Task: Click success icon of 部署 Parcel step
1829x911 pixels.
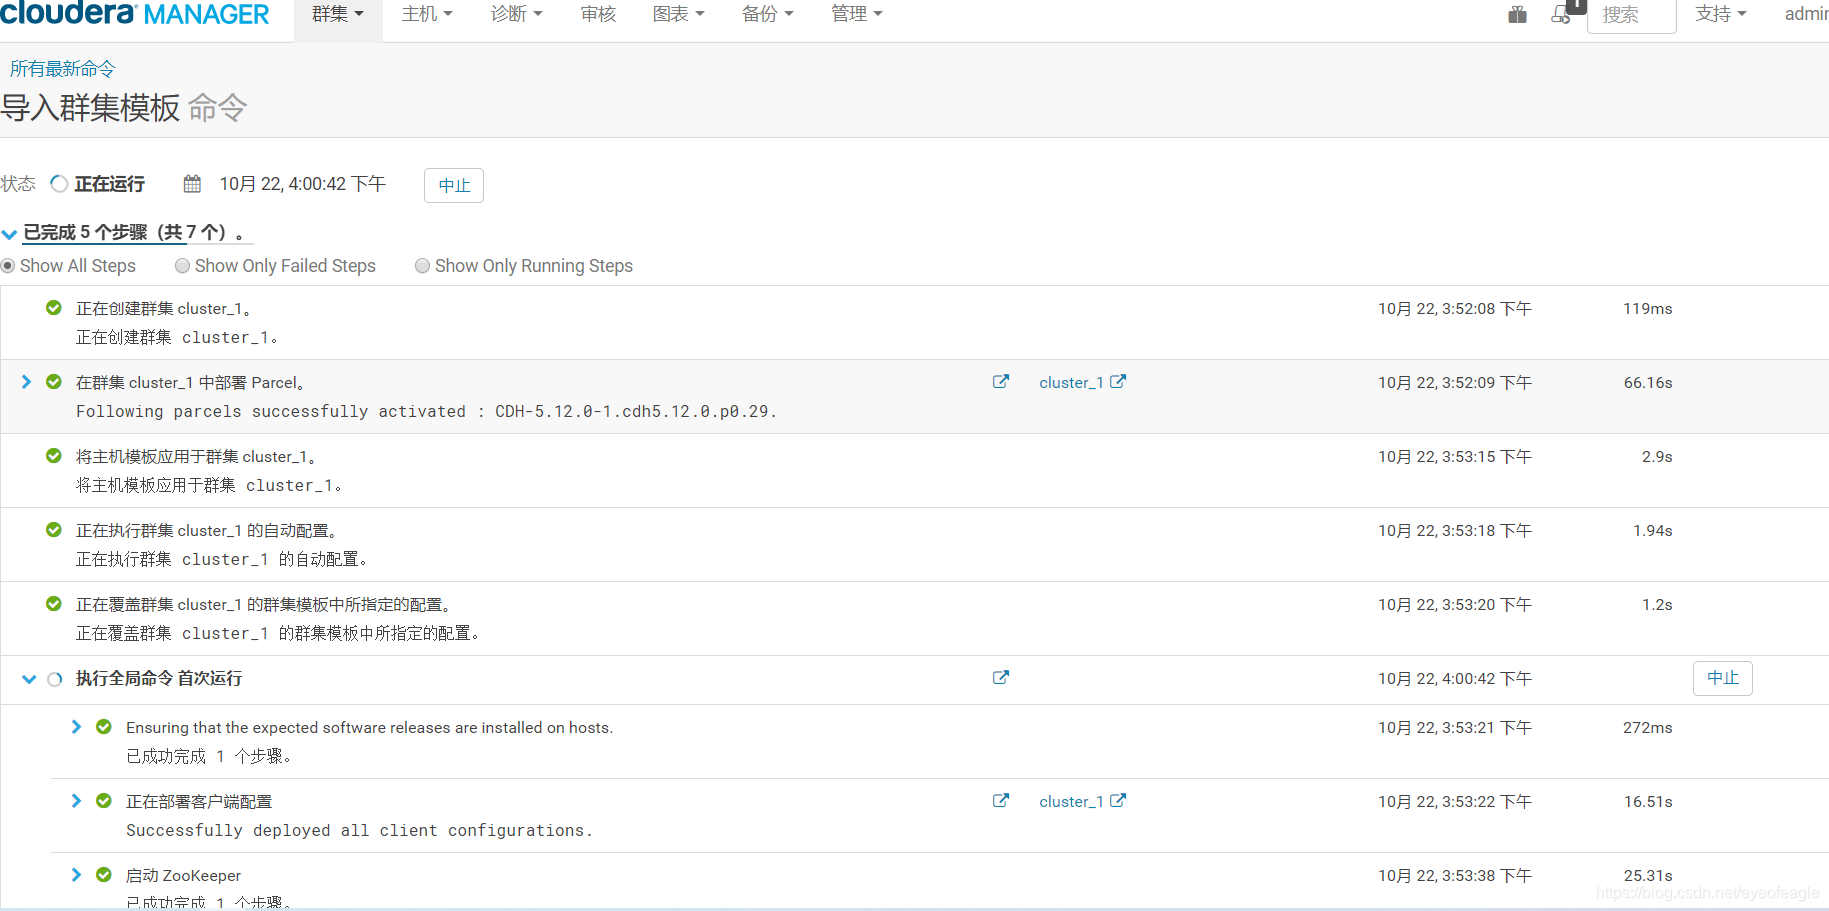Action: pos(54,382)
